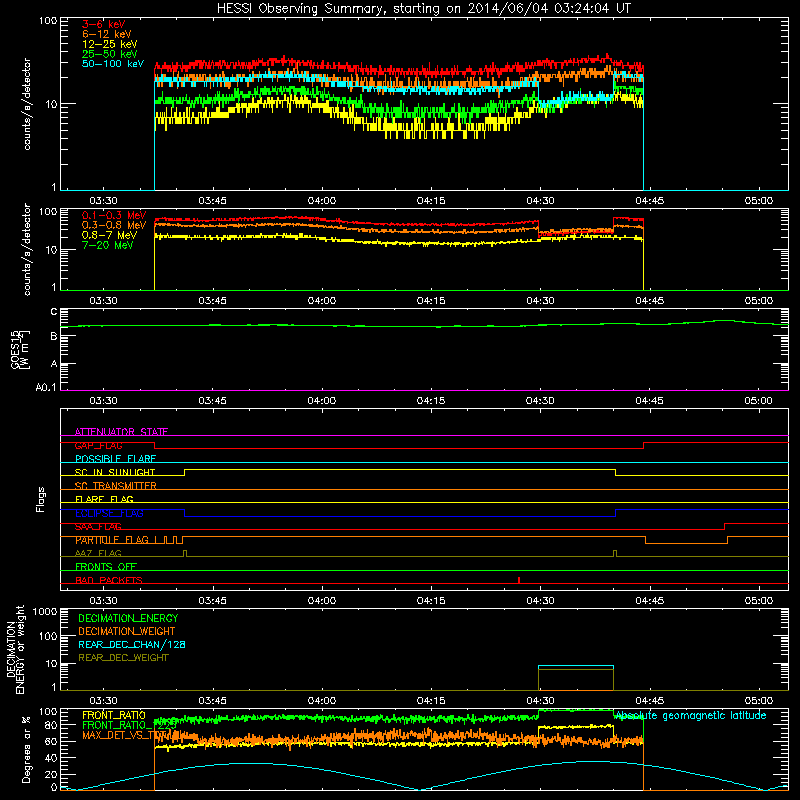Click the REAR_DEC_WEIGHT legend label
This screenshot has width=800, height=800.
click(x=123, y=658)
